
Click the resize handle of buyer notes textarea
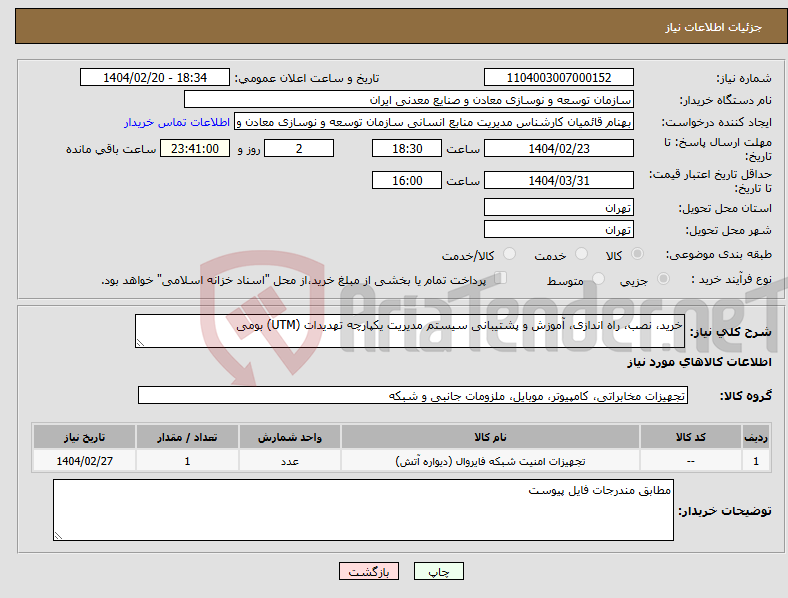coord(58,536)
